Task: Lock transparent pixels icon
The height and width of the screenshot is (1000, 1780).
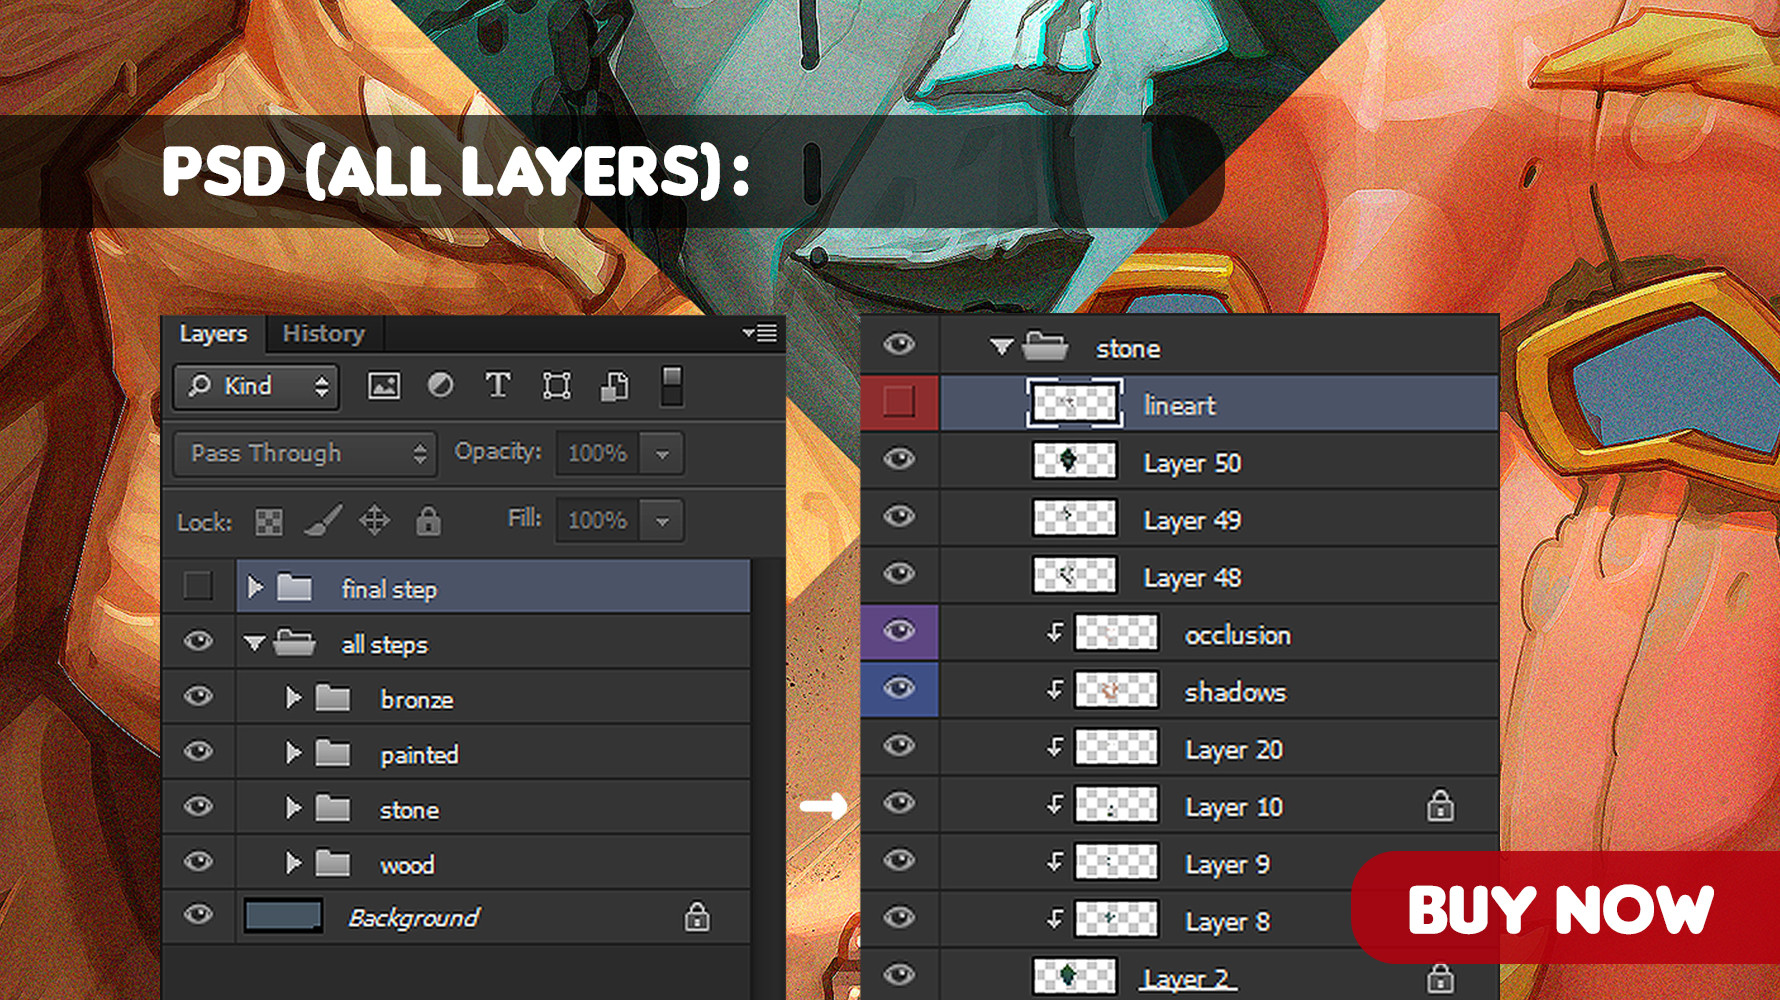Action: 269,521
